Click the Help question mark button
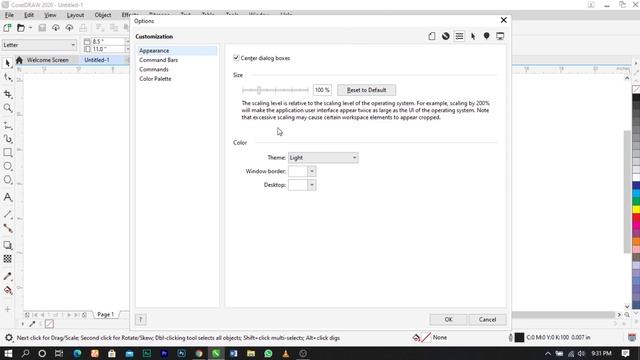Screen dimensions: 640x360 pos(140,320)
